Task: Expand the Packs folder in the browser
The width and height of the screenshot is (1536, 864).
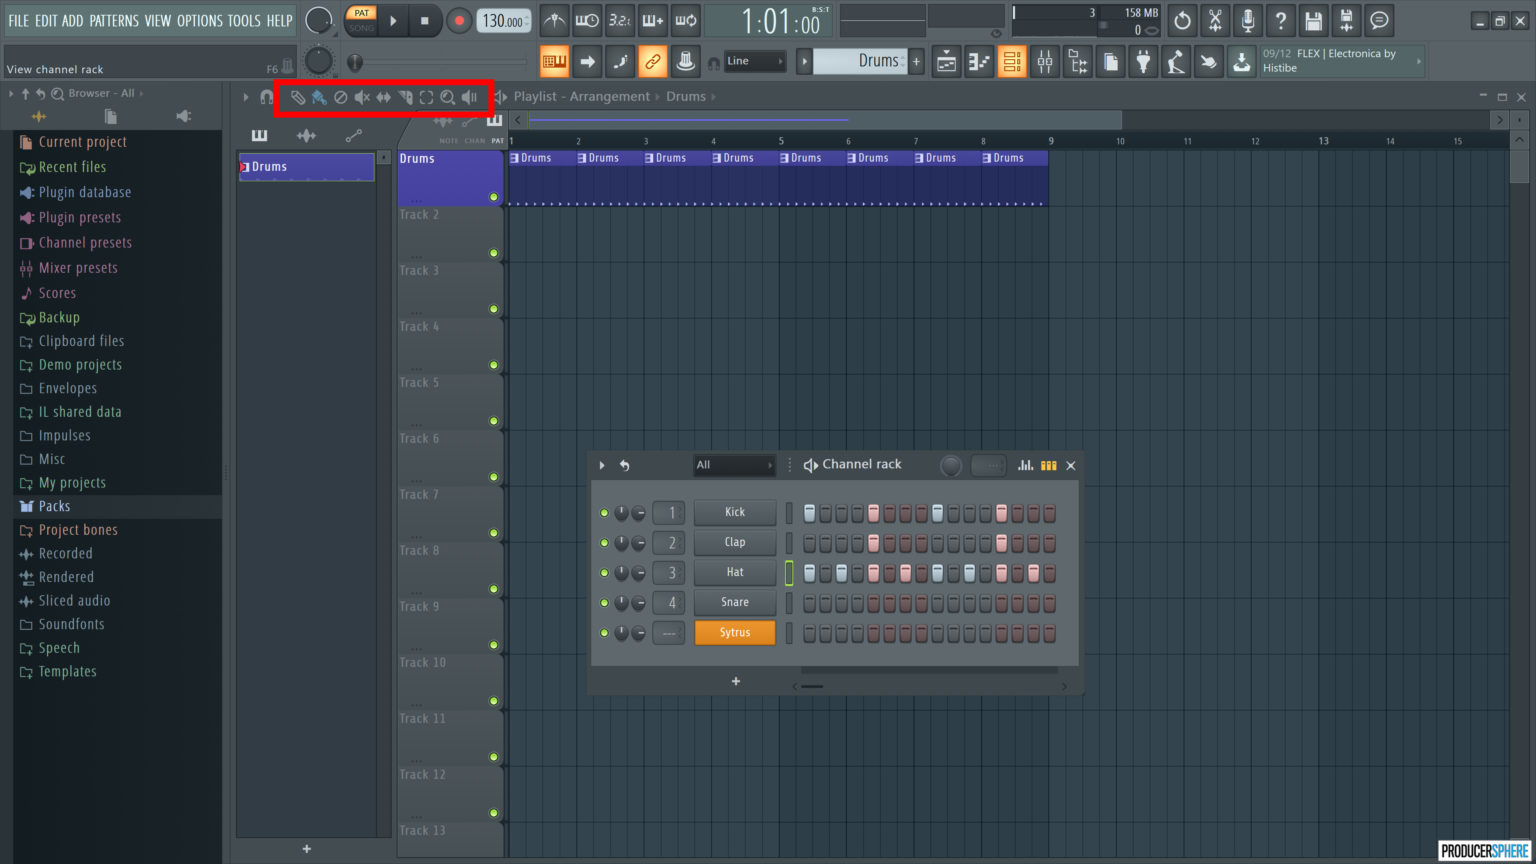Action: coord(53,506)
